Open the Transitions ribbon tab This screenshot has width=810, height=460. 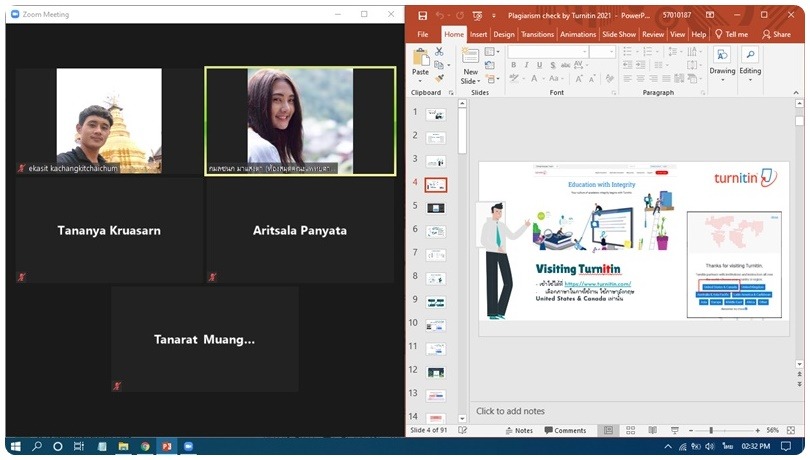pyautogui.click(x=537, y=34)
